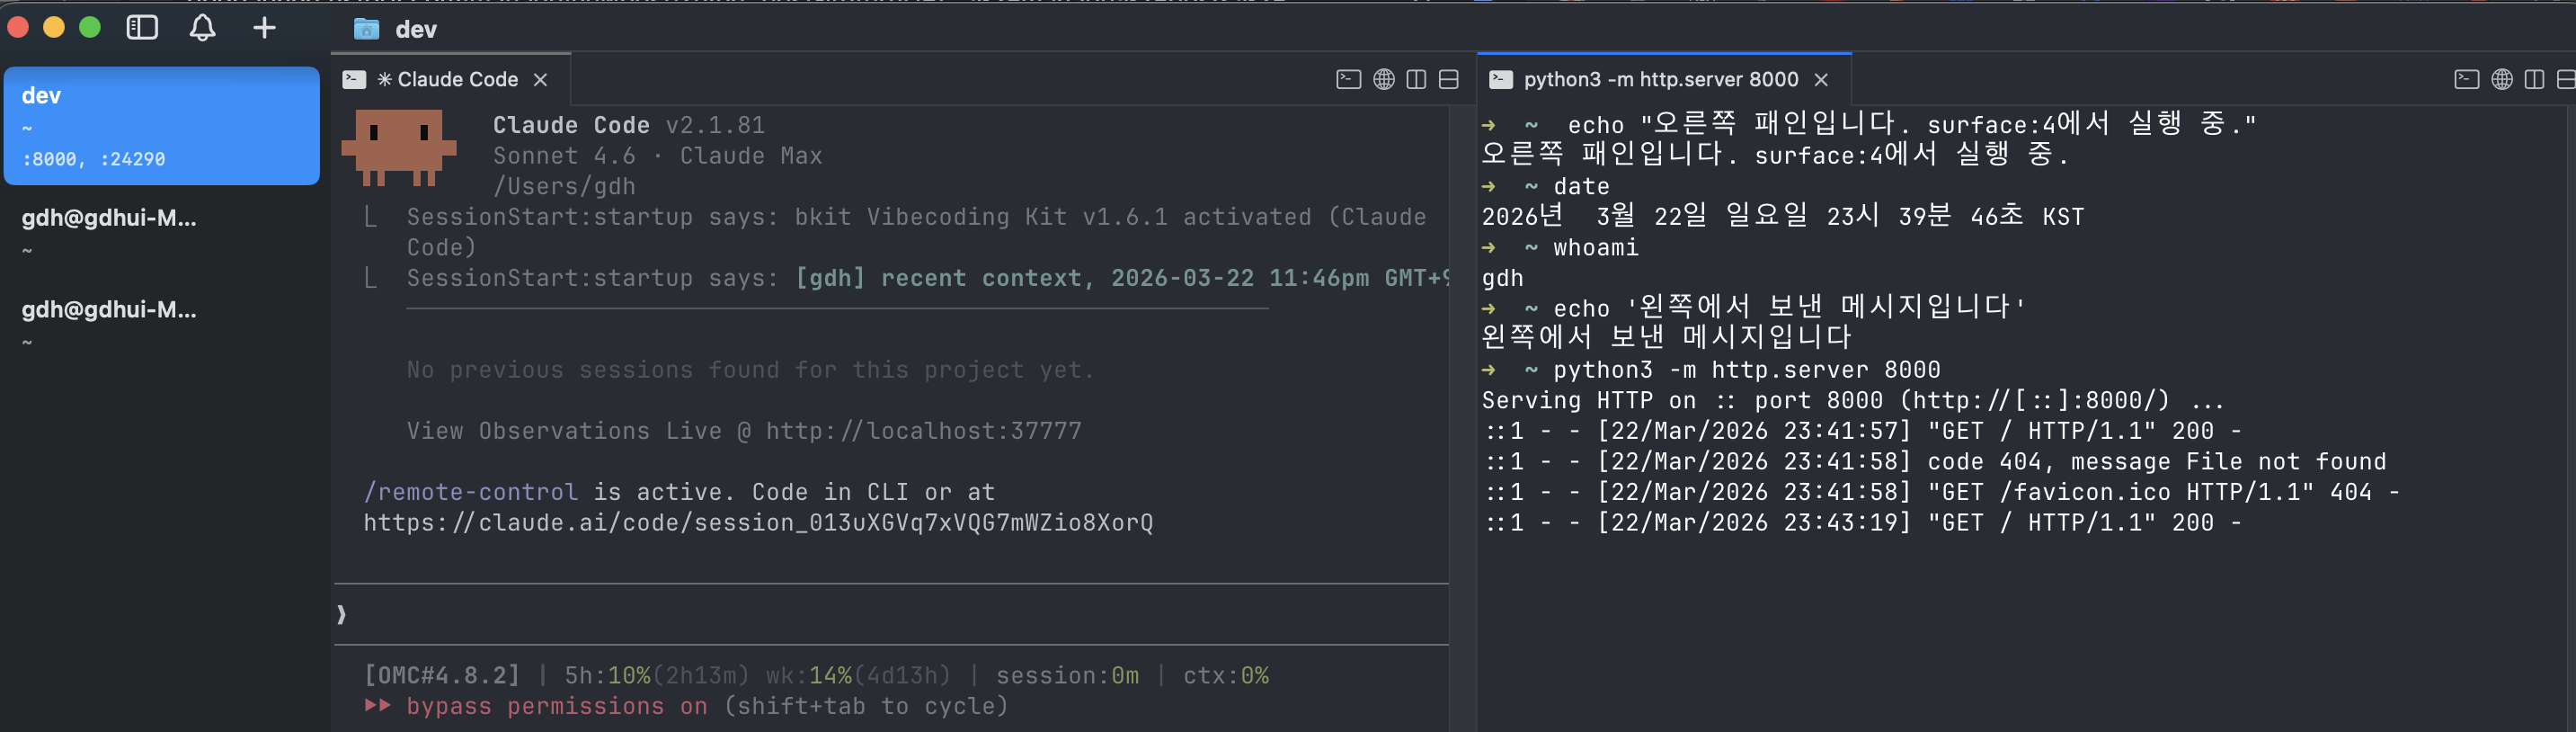Split left pane vertically
2576x732 pixels.
point(1416,79)
